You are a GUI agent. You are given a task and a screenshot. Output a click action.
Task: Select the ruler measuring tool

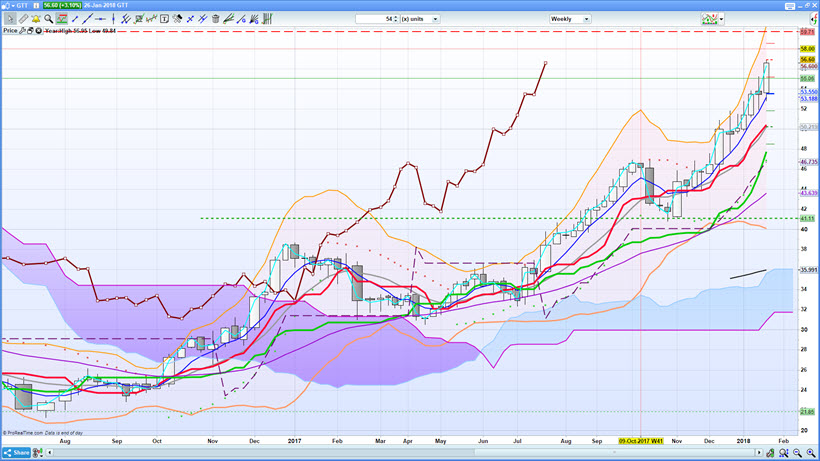pyautogui.click(x=23, y=19)
